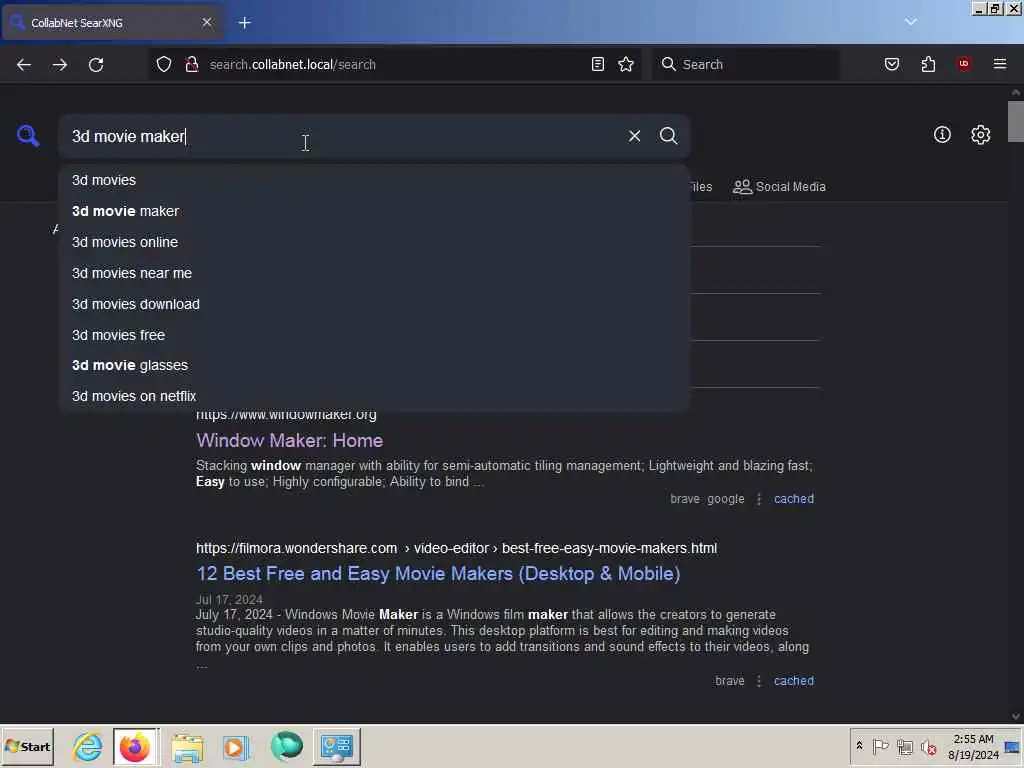This screenshot has height=768, width=1024.
Task: Choose suggestion '3d movies on netflix'
Action: [374, 396]
